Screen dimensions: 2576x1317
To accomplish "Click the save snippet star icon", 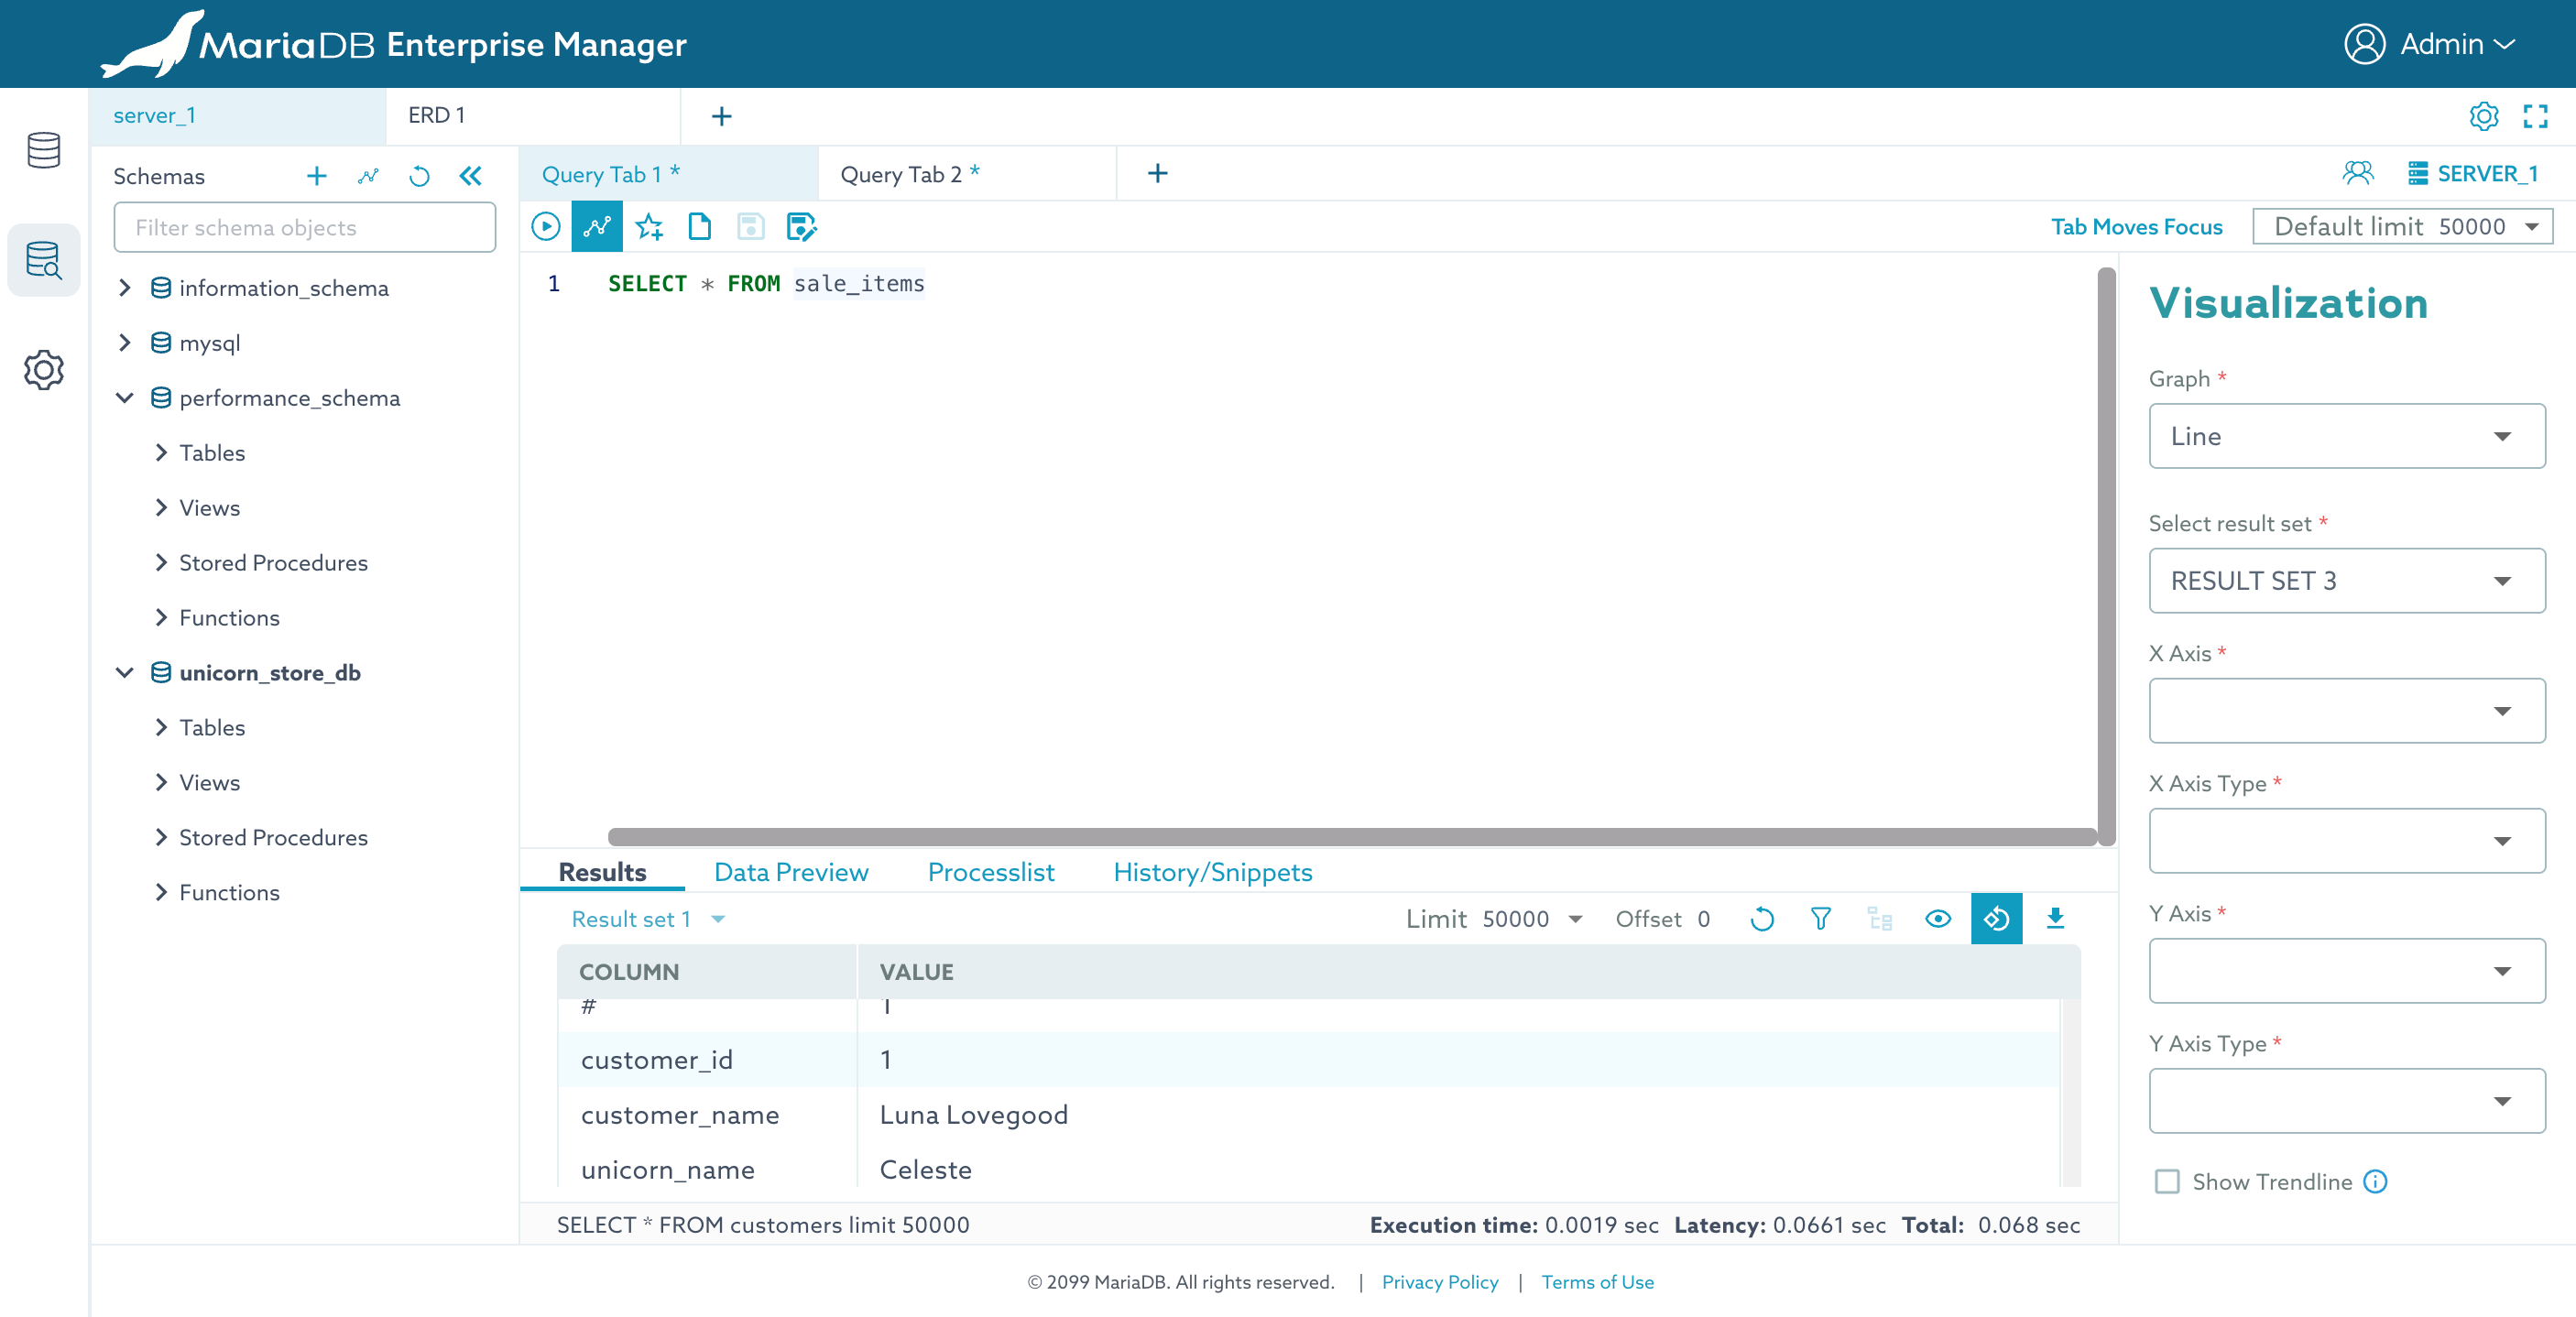I will 649,227.
